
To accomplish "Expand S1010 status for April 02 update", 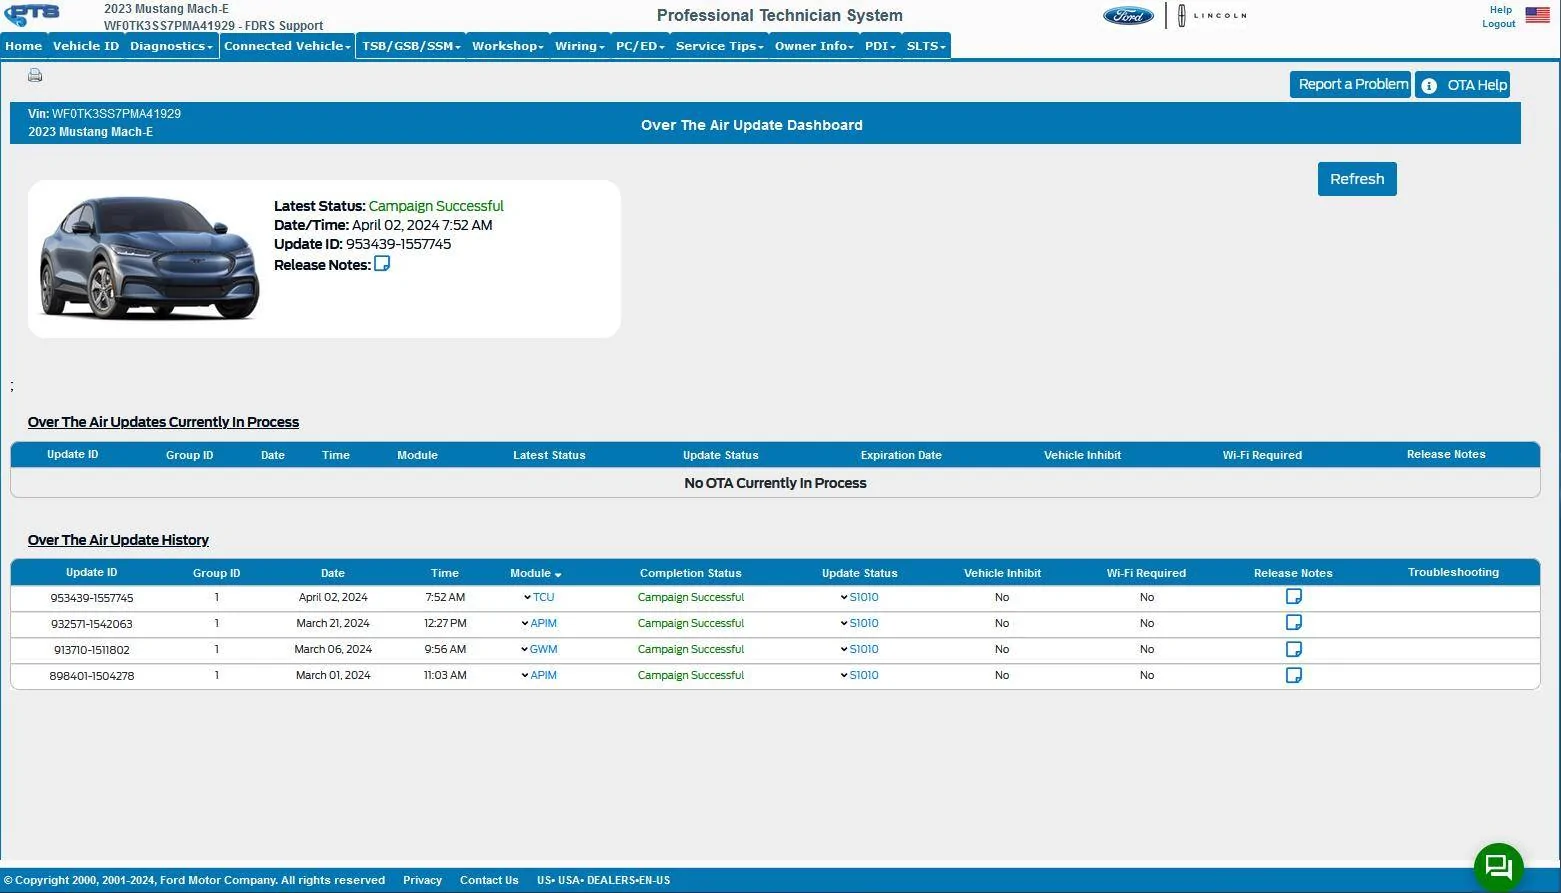I will [x=859, y=597].
